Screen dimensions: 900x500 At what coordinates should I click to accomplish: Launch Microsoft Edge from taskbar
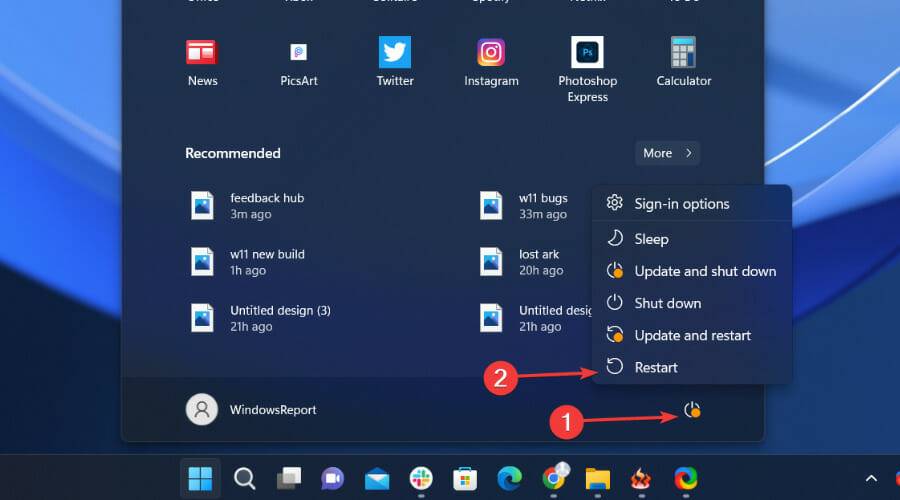pos(509,478)
